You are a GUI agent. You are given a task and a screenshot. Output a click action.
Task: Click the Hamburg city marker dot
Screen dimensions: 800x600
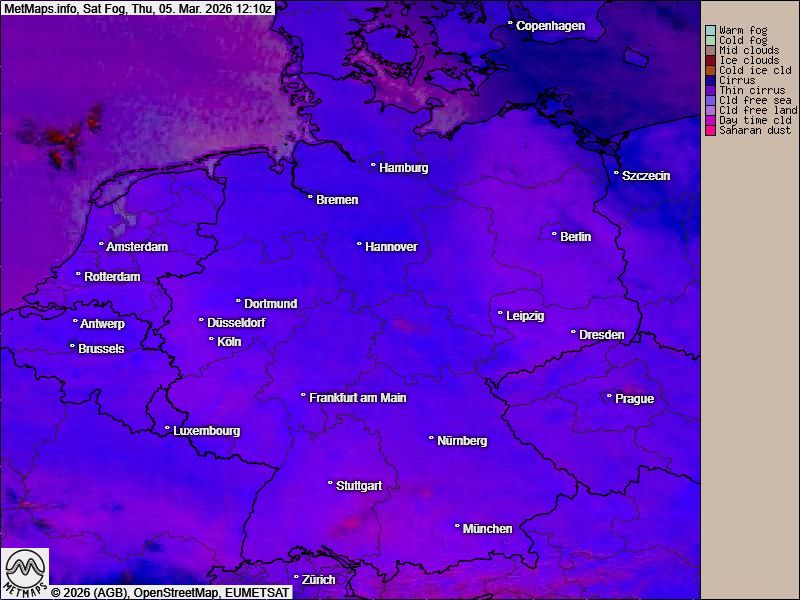tap(374, 166)
